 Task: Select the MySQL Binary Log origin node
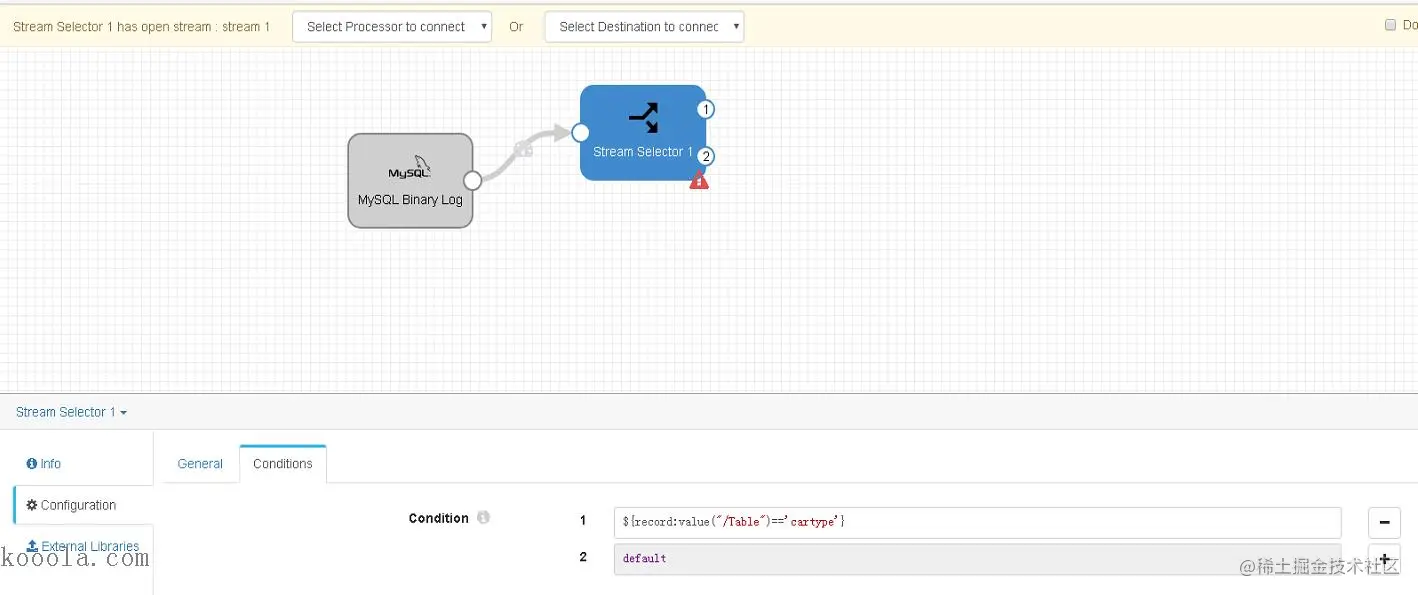pyautogui.click(x=410, y=181)
